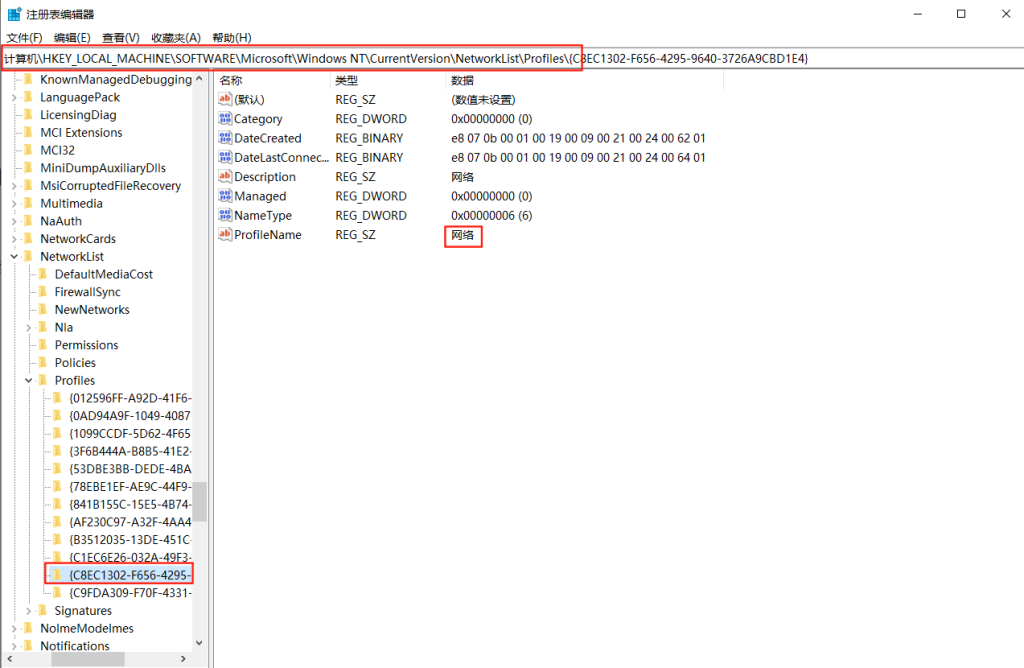
Task: Click the Category DWORD value icon
Action: click(225, 119)
